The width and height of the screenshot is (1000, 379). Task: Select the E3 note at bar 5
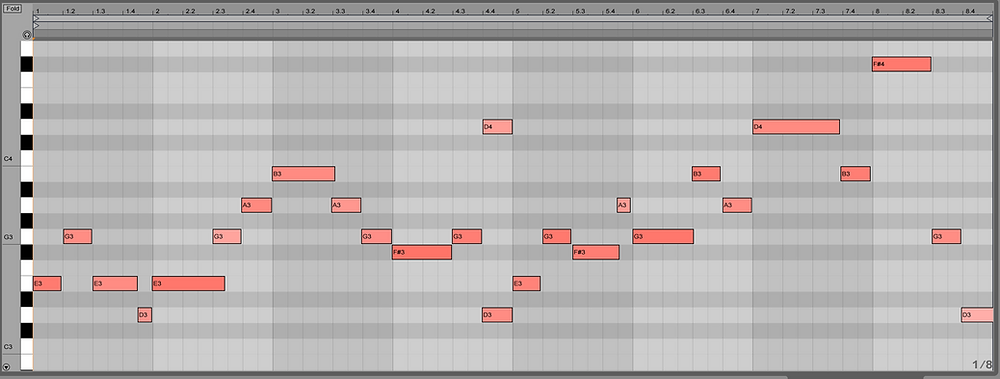(x=527, y=283)
